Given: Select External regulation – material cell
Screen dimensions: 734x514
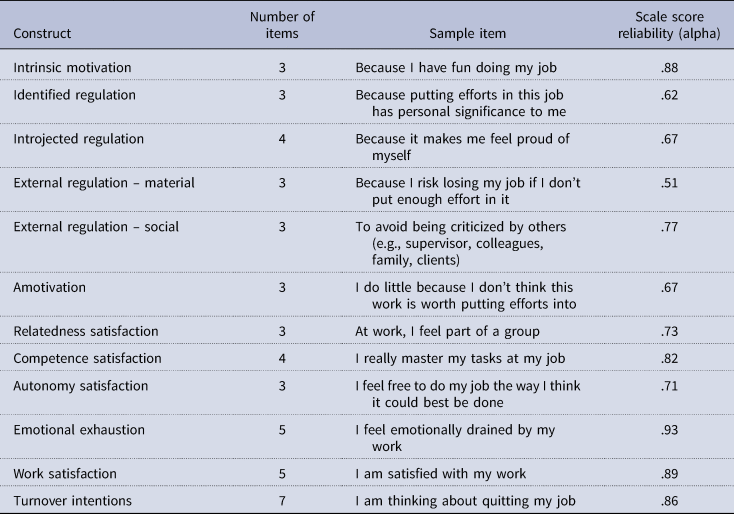Looking at the screenshot, I should [x=103, y=182].
